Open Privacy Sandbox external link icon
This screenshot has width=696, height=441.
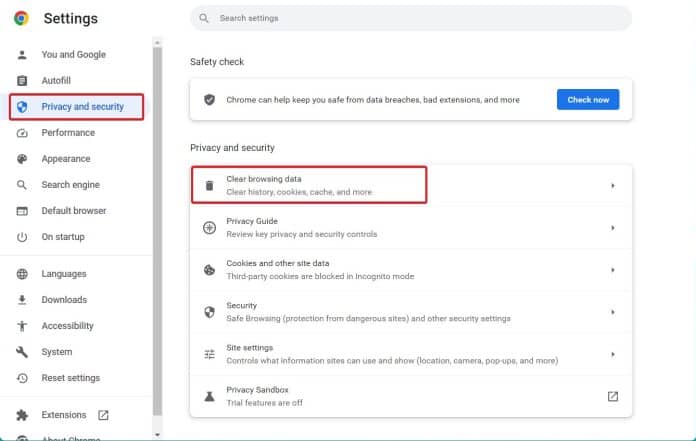[x=612, y=396]
